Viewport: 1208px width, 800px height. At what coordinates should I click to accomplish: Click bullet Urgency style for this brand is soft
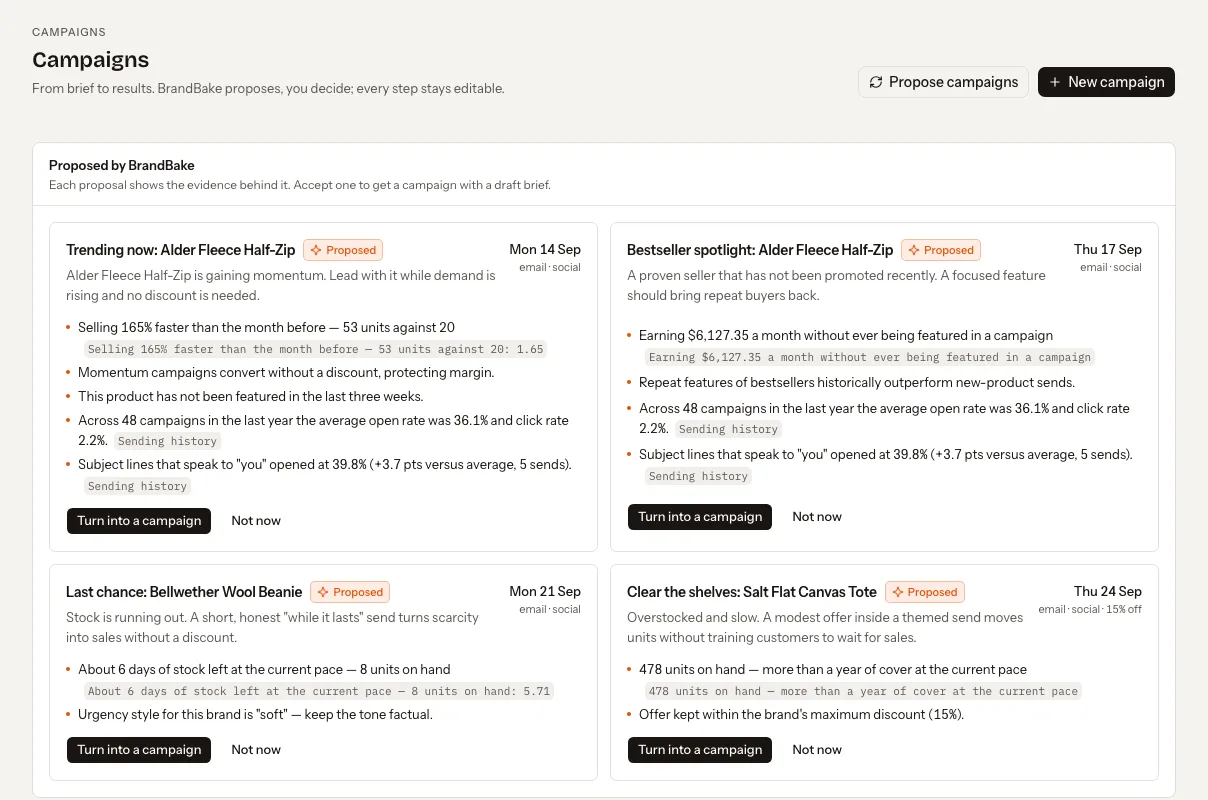[x=255, y=714]
